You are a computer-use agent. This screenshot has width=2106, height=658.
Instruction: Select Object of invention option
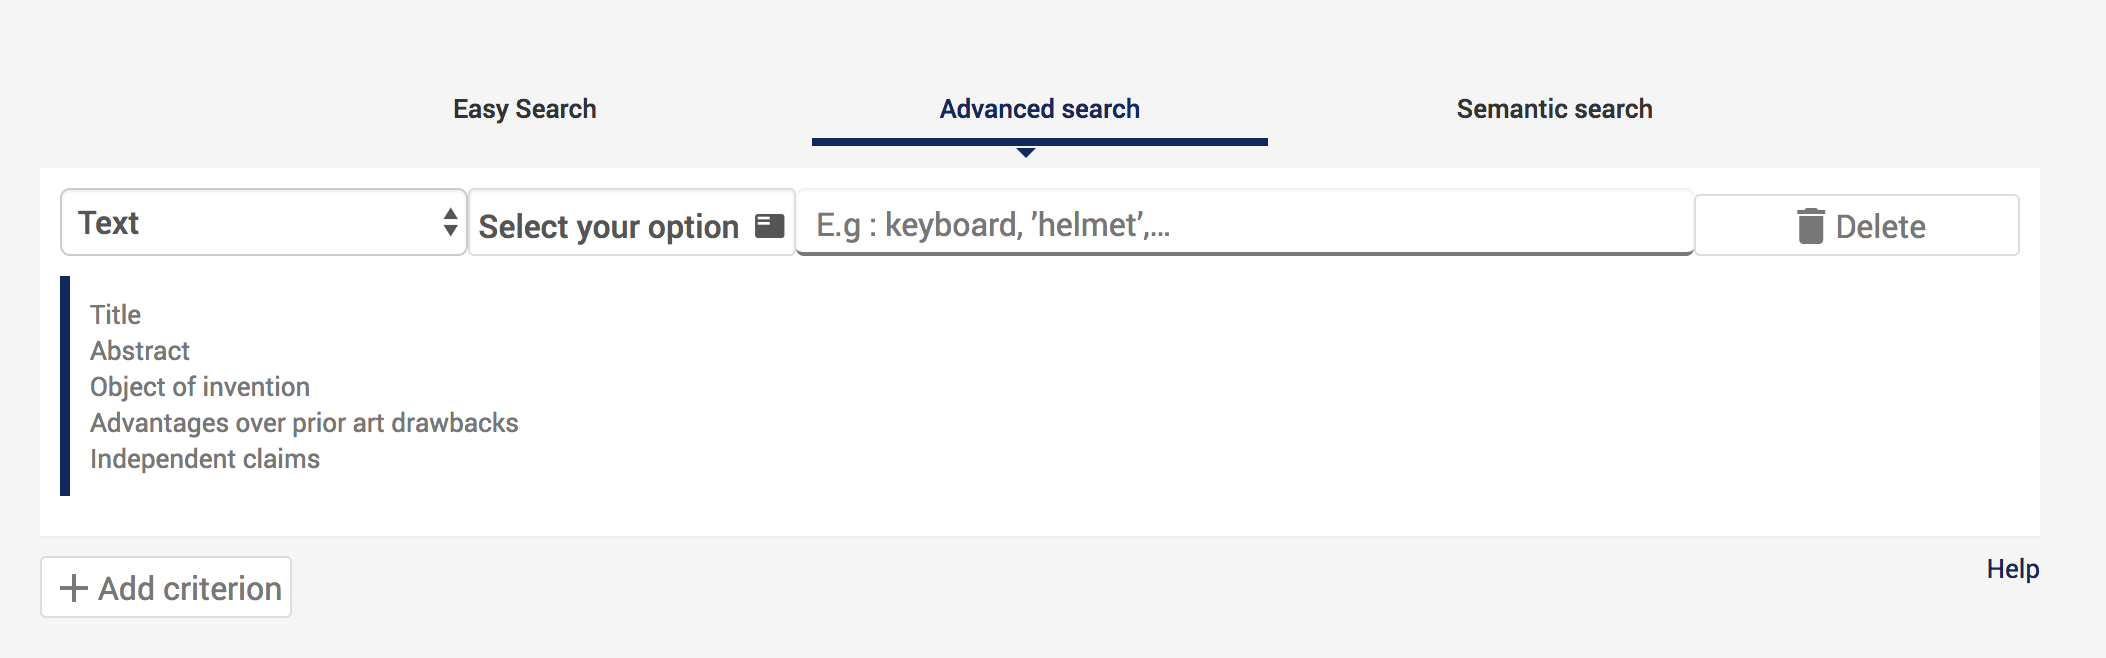(x=200, y=387)
